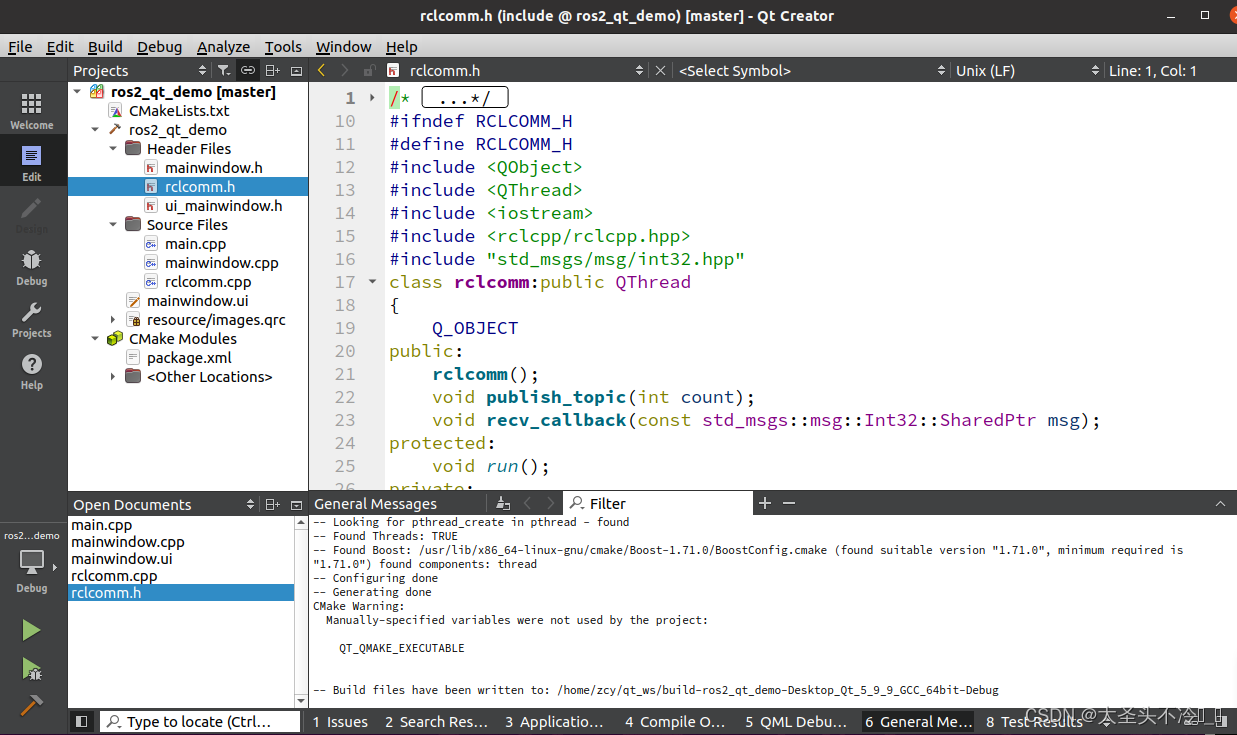
Task: Collapse the ros2_qt_demo [master] project node
Action: [x=77, y=92]
